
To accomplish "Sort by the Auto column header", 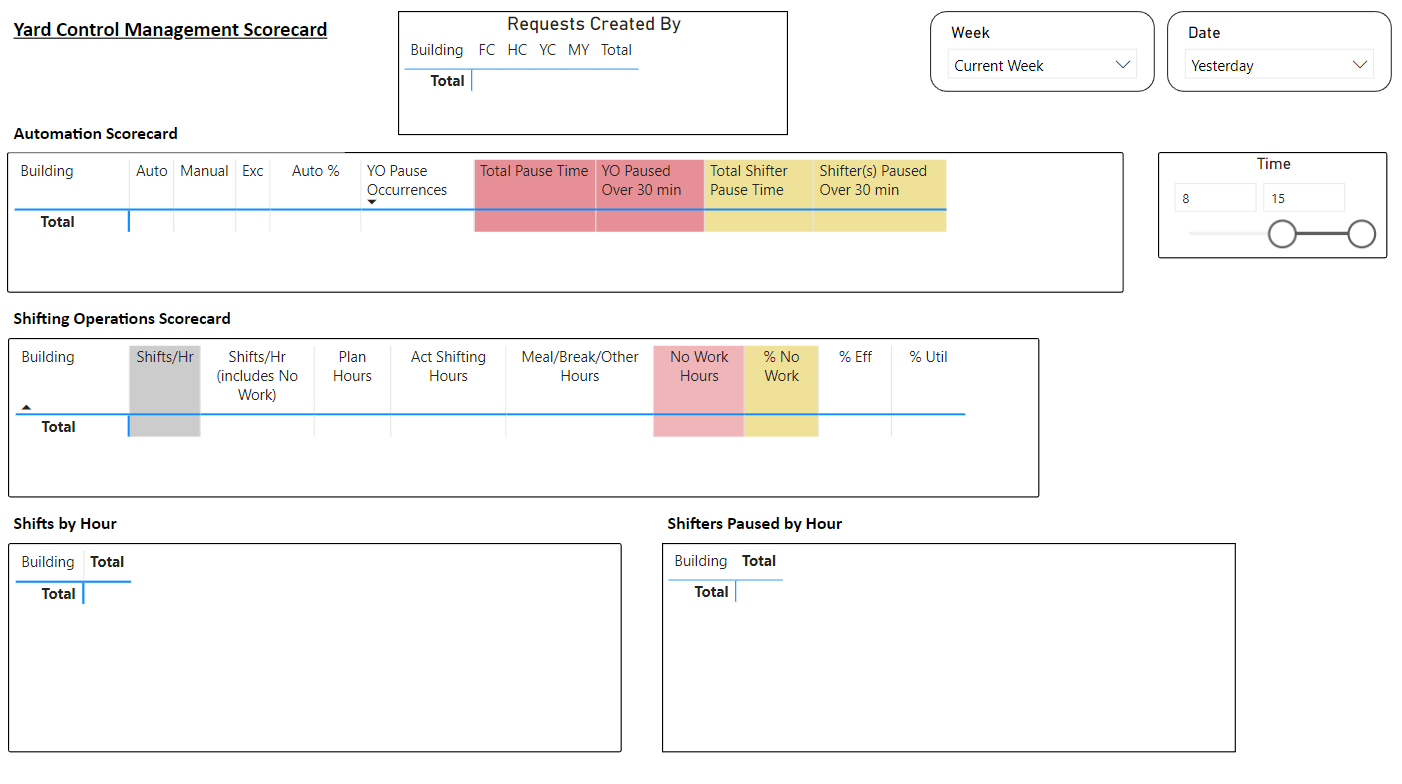I will 152,171.
